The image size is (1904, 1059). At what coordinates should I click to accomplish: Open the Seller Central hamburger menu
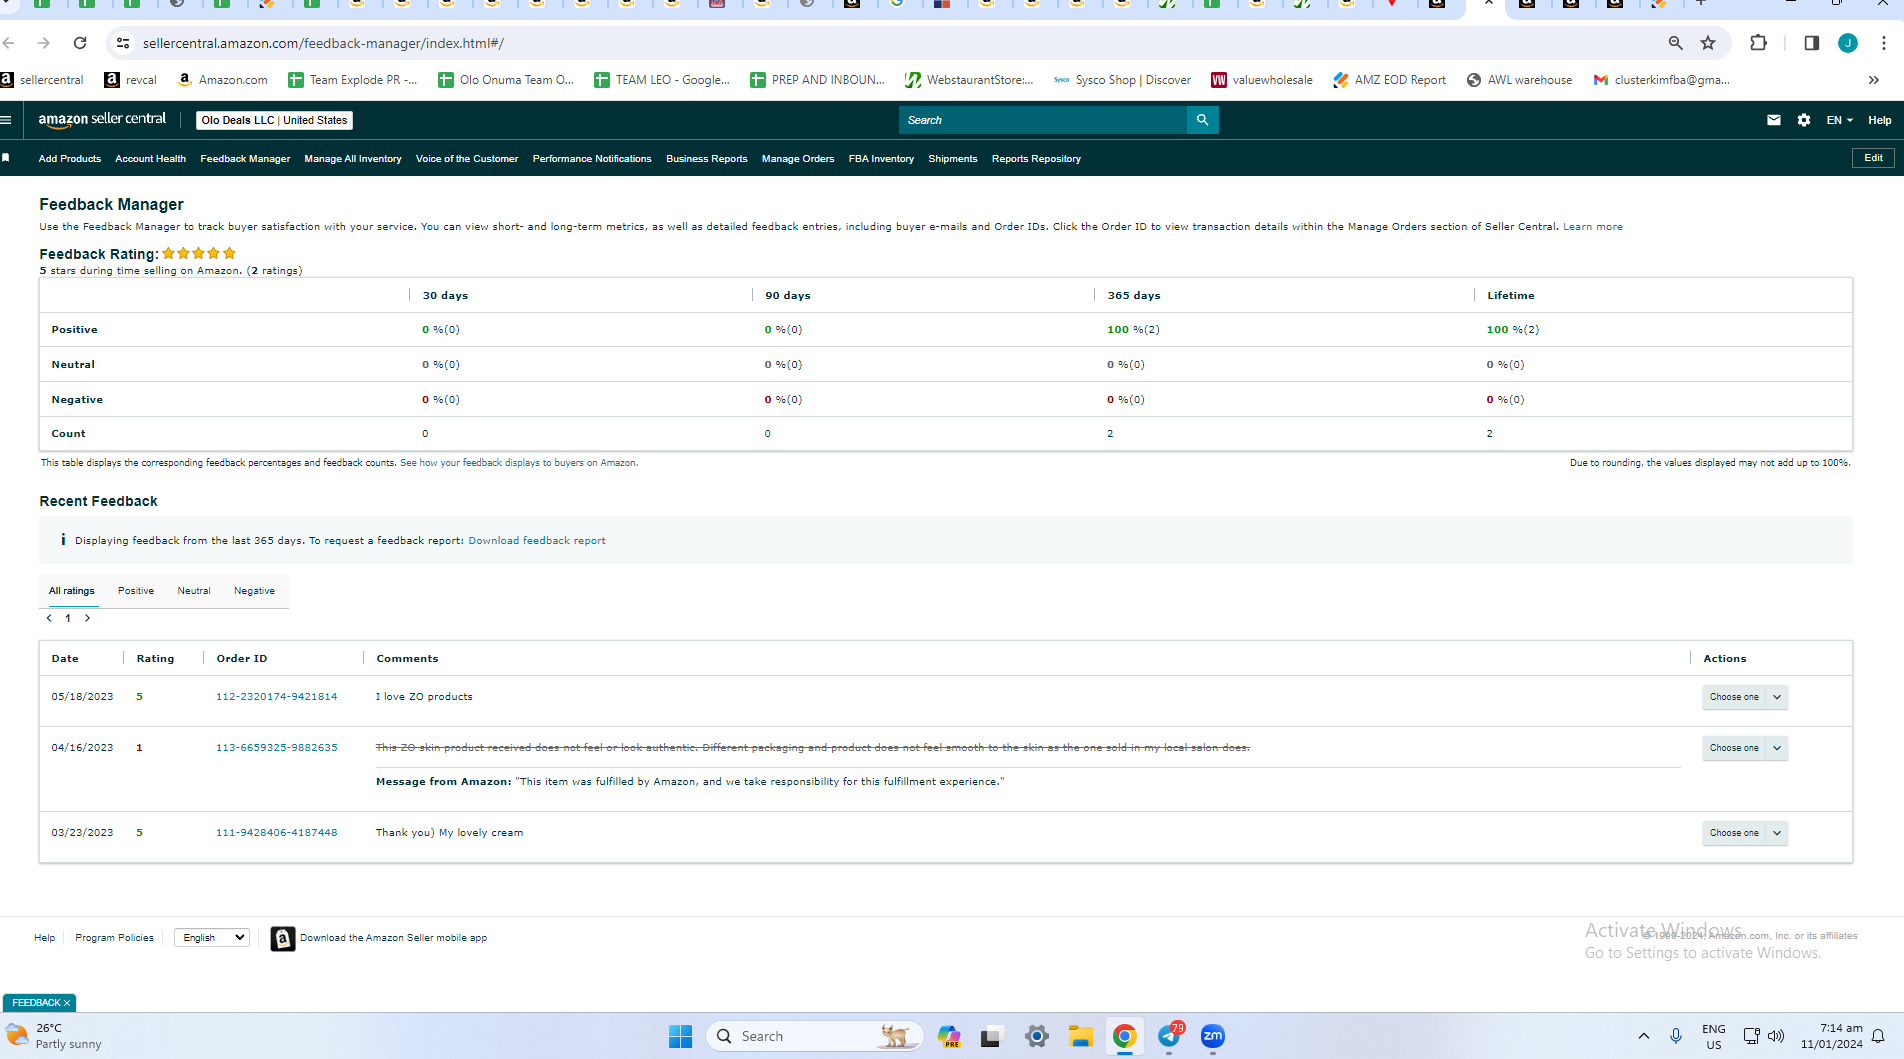coord(6,120)
